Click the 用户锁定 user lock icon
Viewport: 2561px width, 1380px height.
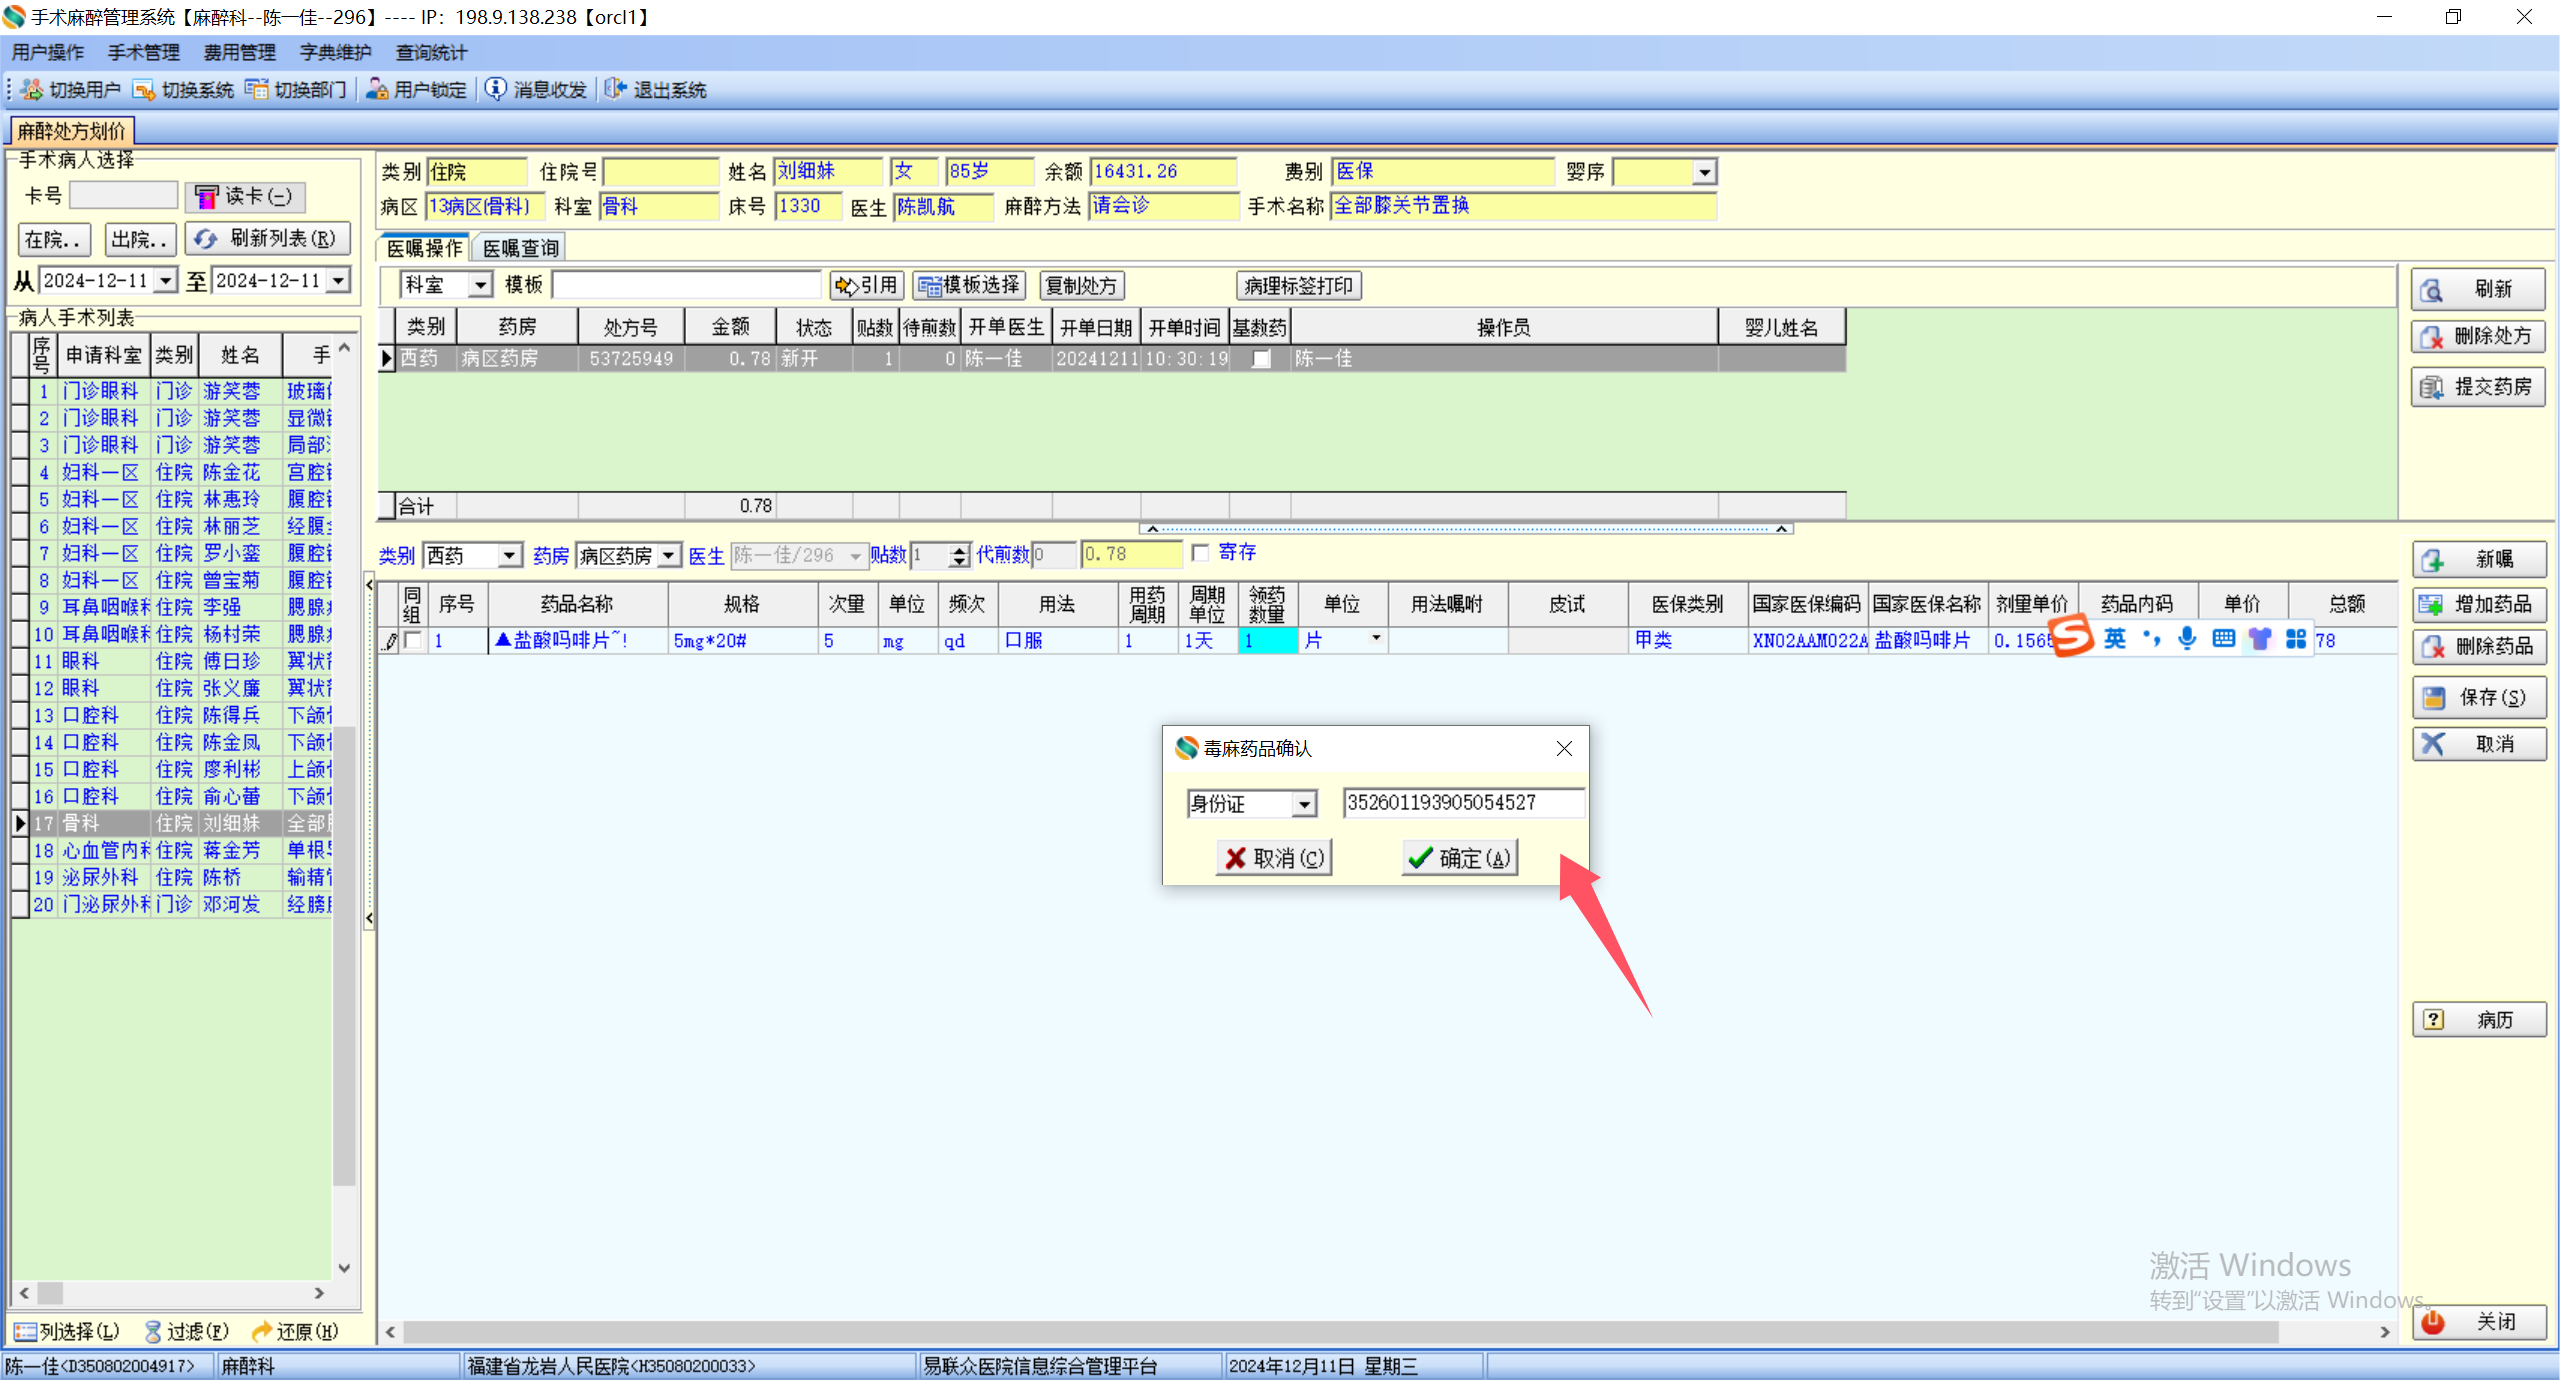click(x=377, y=90)
